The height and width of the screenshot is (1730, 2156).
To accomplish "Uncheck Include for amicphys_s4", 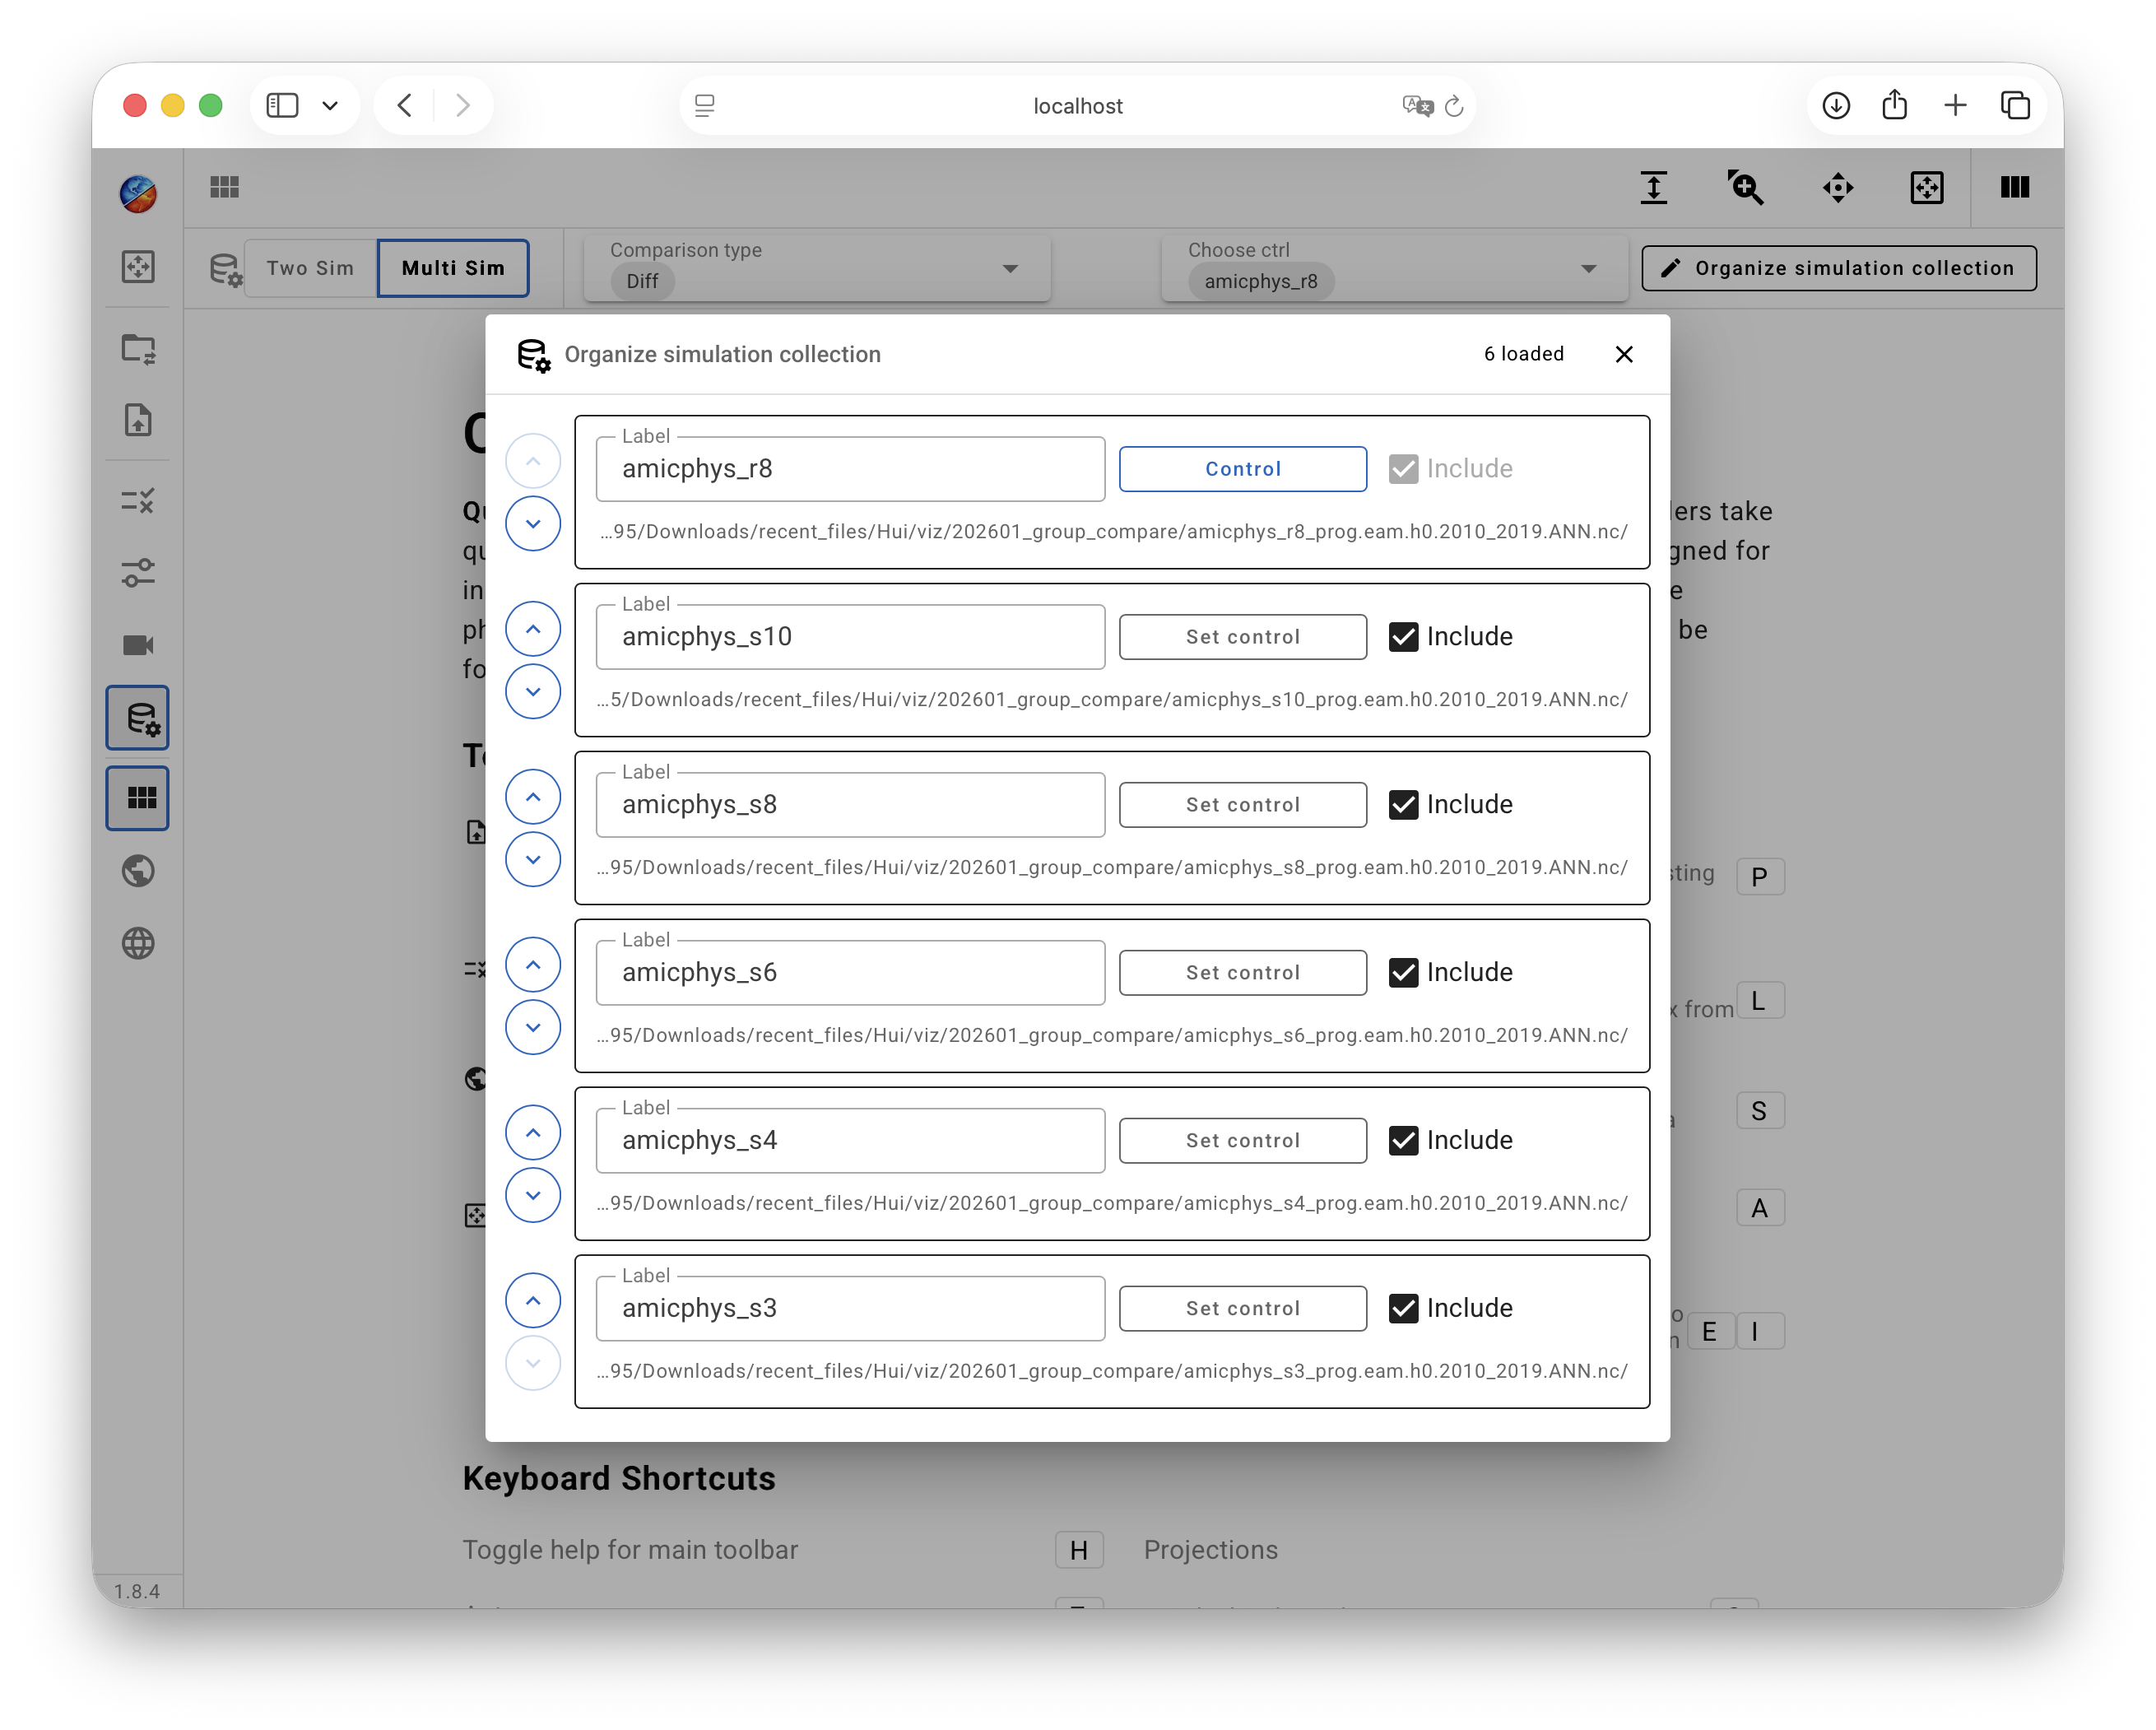I will tap(1403, 1140).
